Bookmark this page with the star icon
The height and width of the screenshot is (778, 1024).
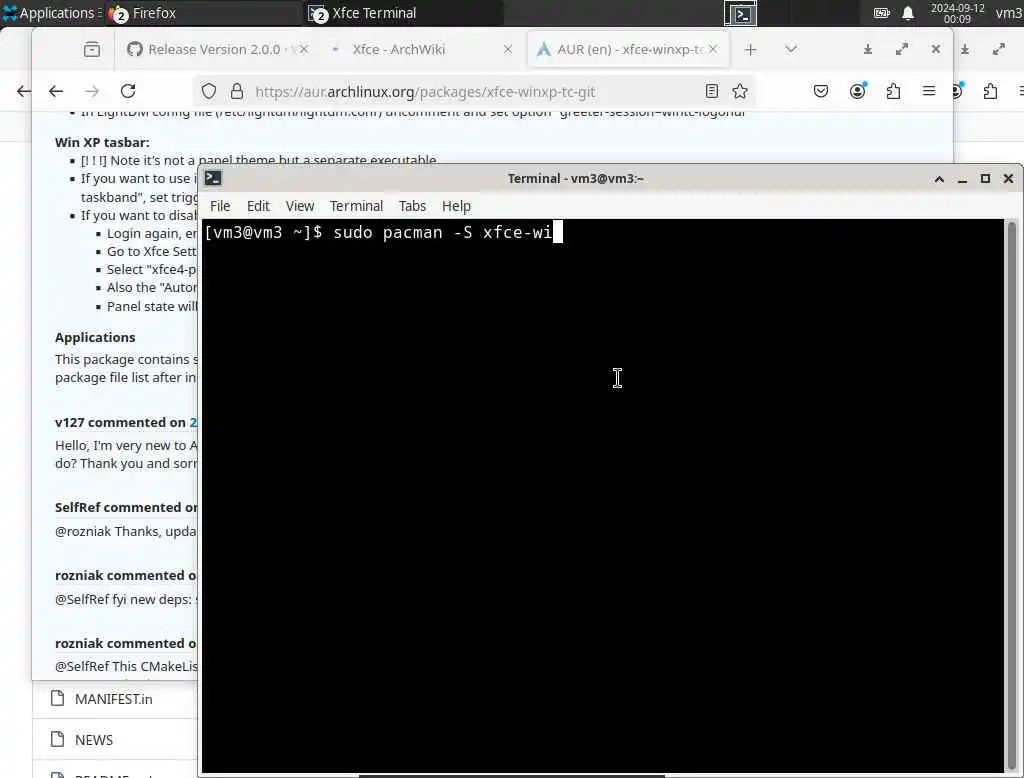pyautogui.click(x=740, y=91)
